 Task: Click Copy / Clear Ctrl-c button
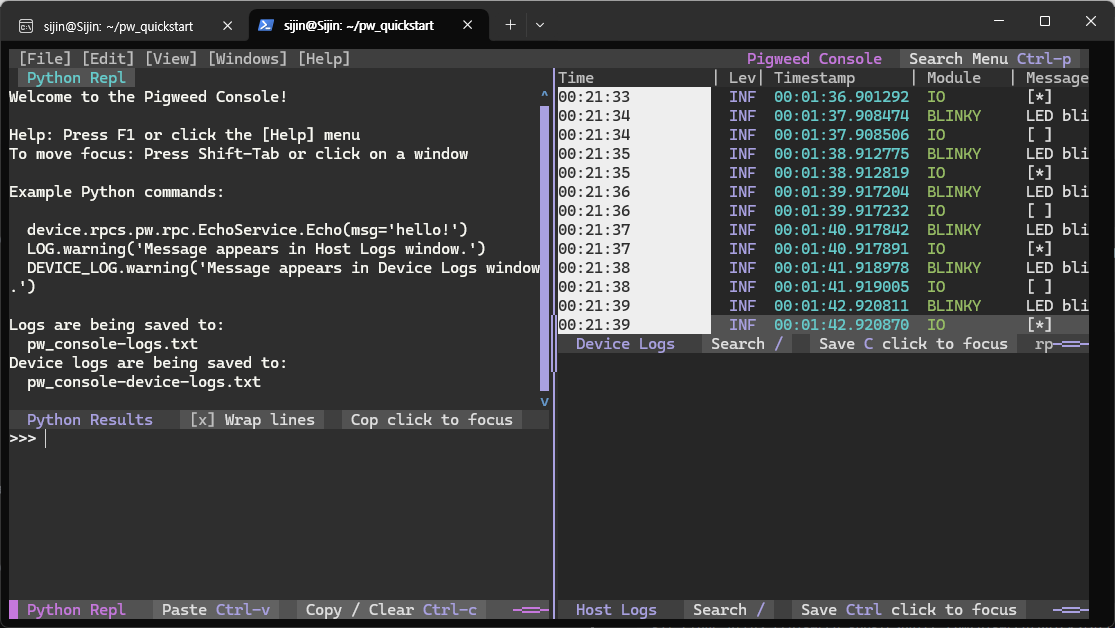point(391,610)
